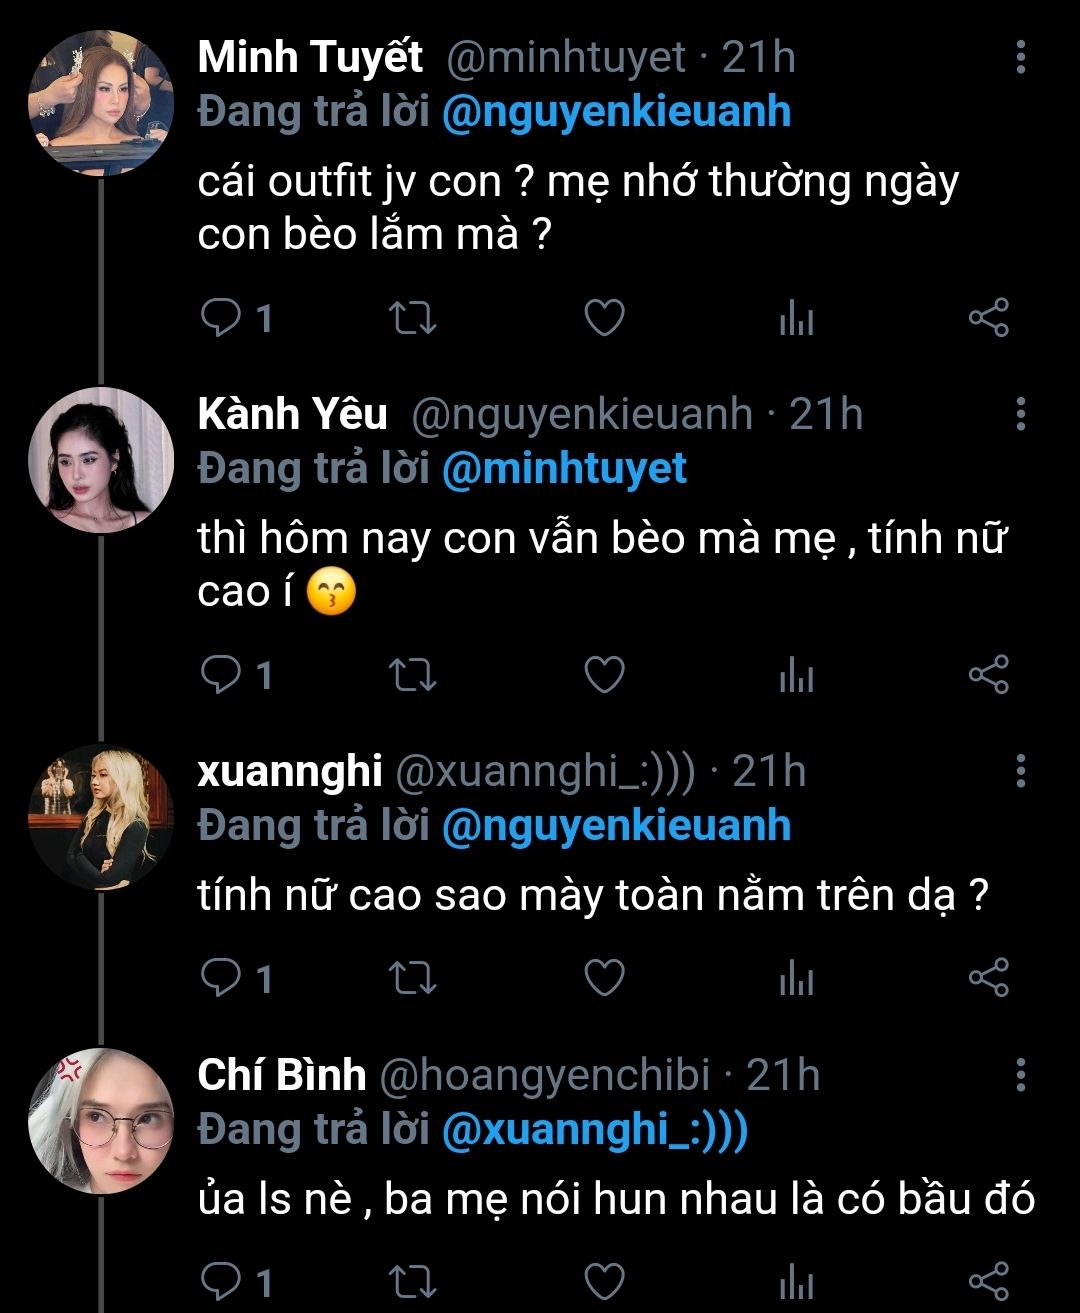Image resolution: width=1080 pixels, height=1313 pixels.
Task: View analytics for Minh Tuyết's tweet
Action: [796, 319]
